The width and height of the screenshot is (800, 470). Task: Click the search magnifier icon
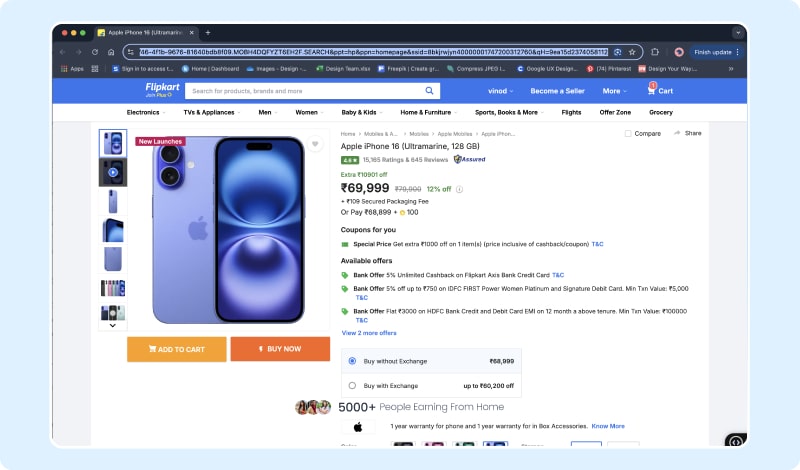click(429, 91)
